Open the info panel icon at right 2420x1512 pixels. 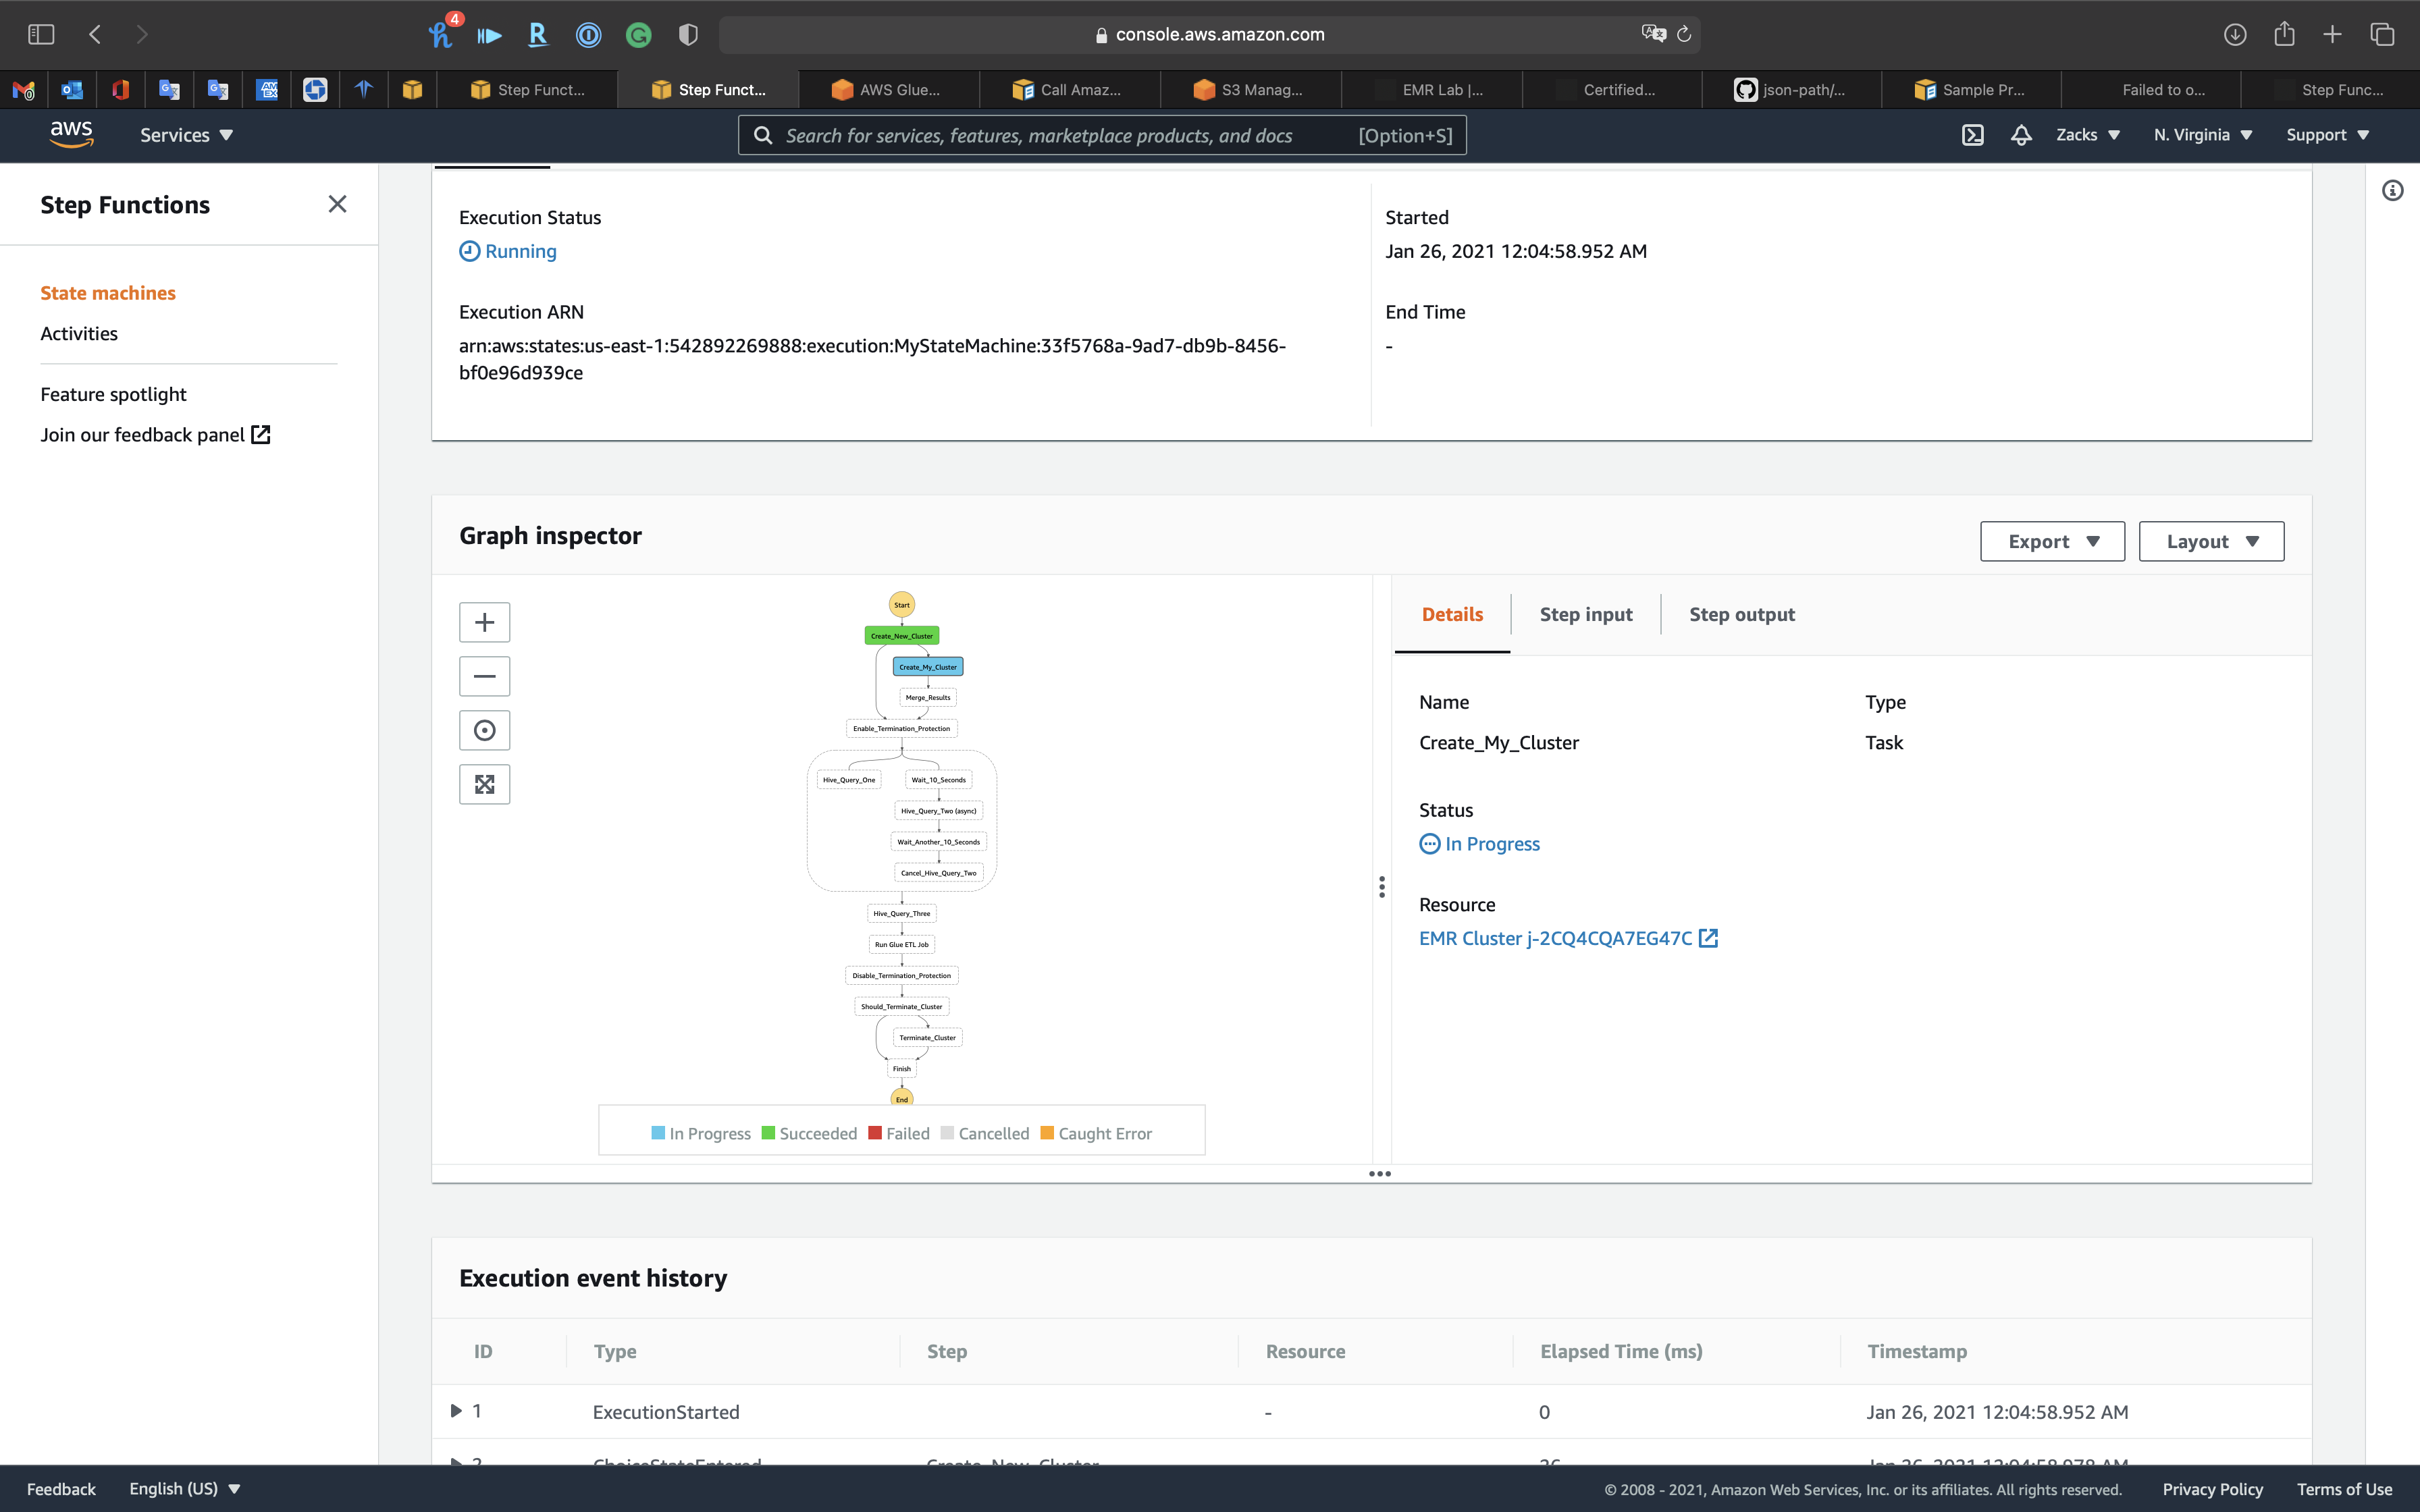point(2392,190)
